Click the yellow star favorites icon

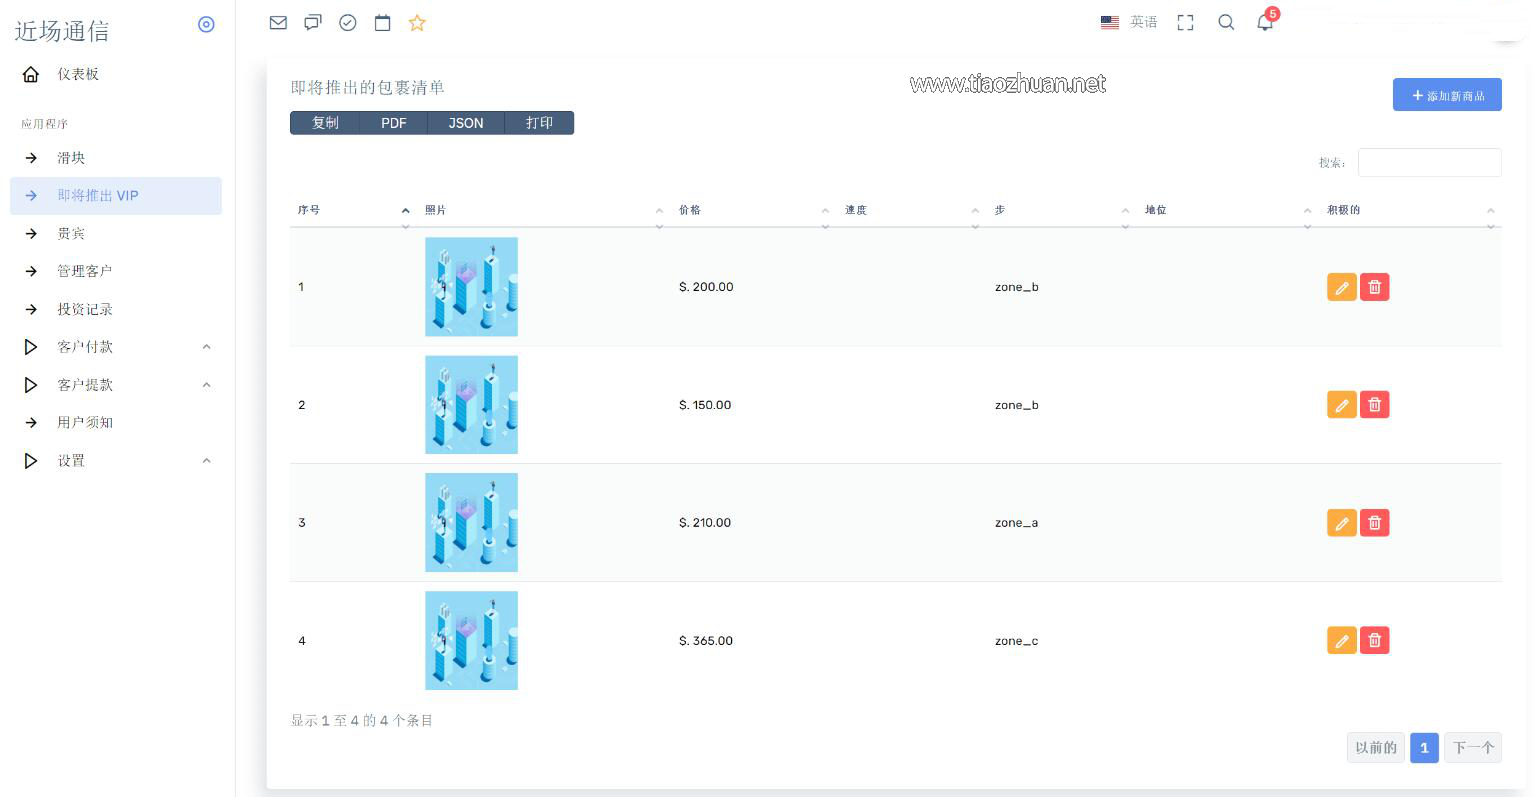click(417, 22)
